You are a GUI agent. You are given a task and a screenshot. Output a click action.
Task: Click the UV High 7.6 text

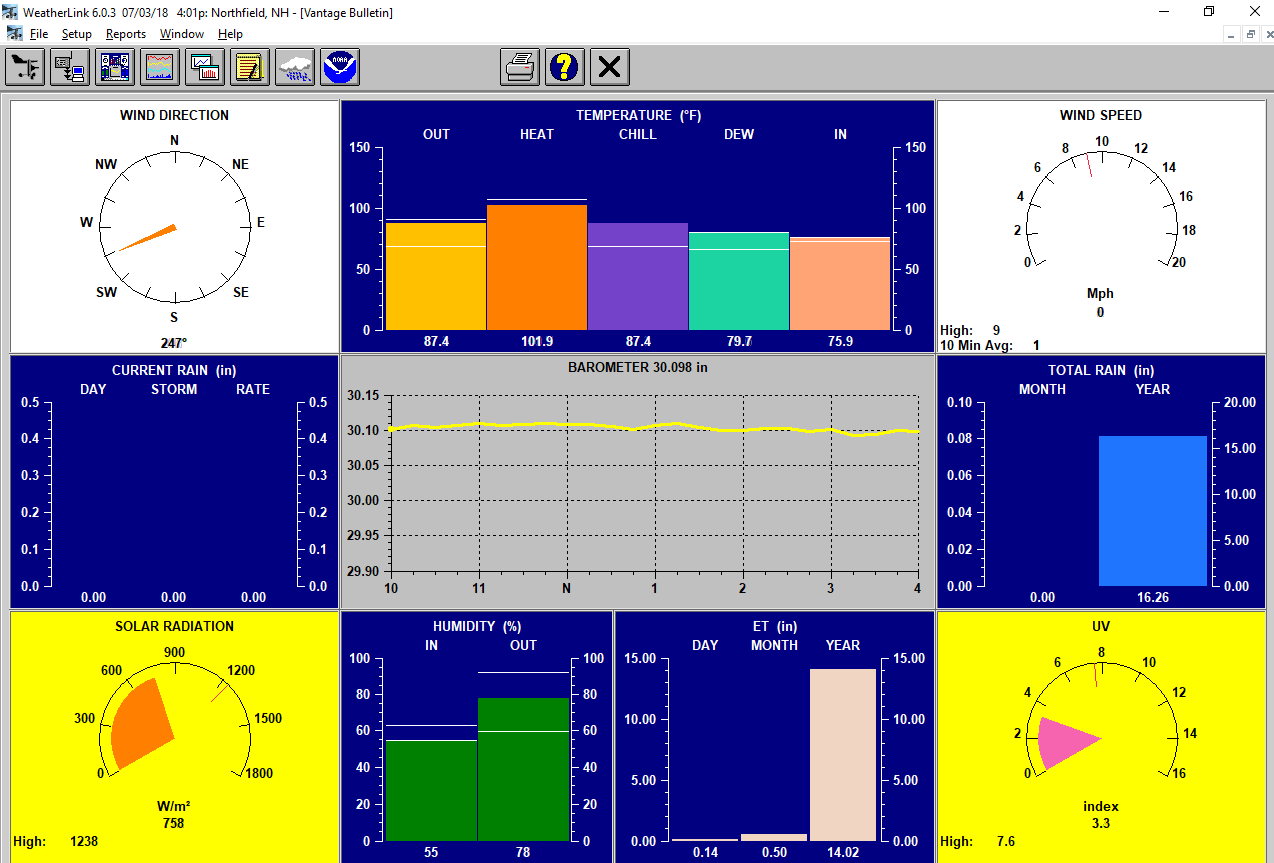click(x=978, y=841)
